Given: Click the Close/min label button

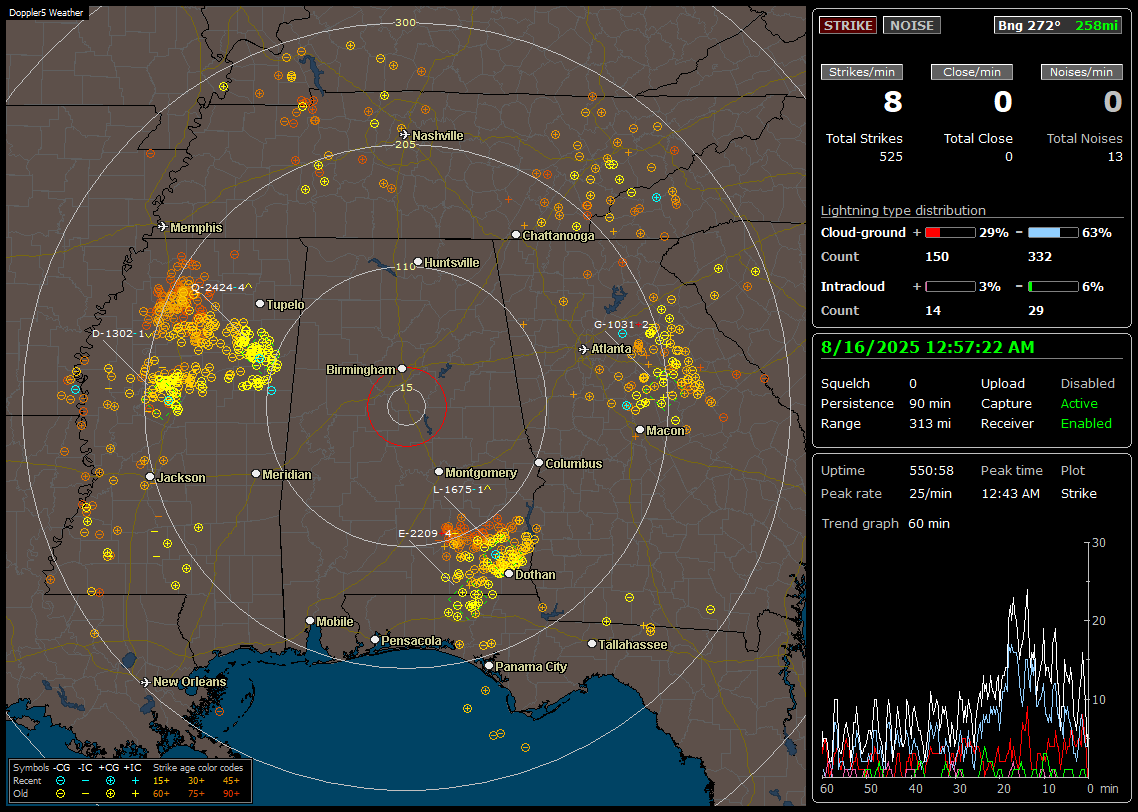Looking at the screenshot, I should [x=972, y=72].
